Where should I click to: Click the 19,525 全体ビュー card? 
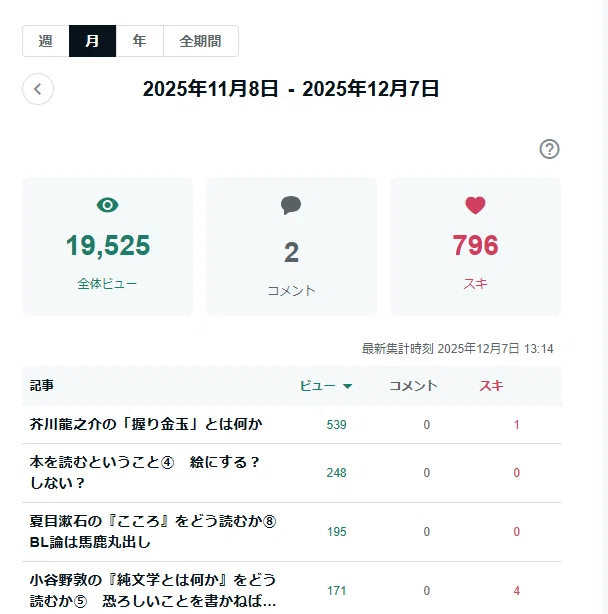[108, 246]
